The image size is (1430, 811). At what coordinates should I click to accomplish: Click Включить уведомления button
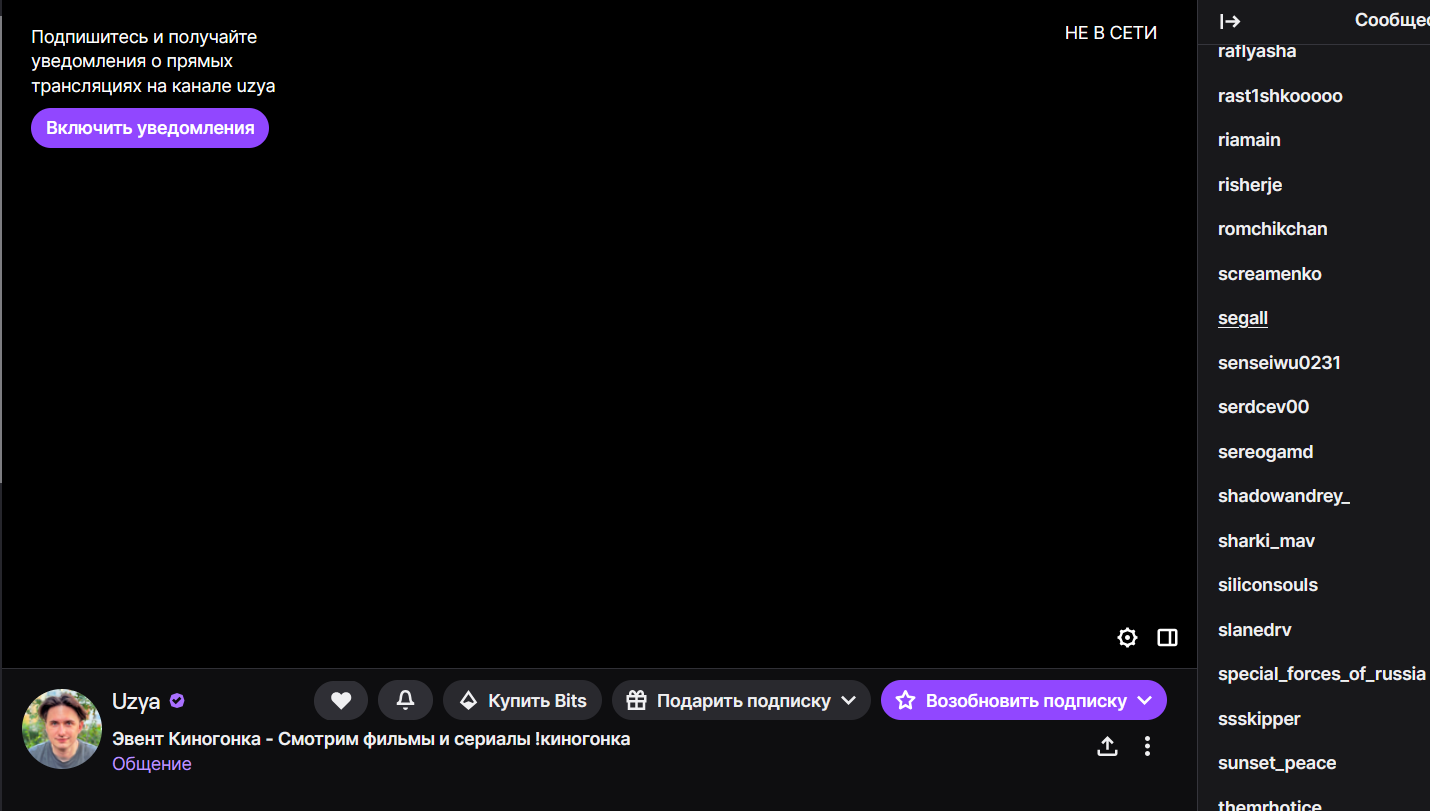point(150,128)
